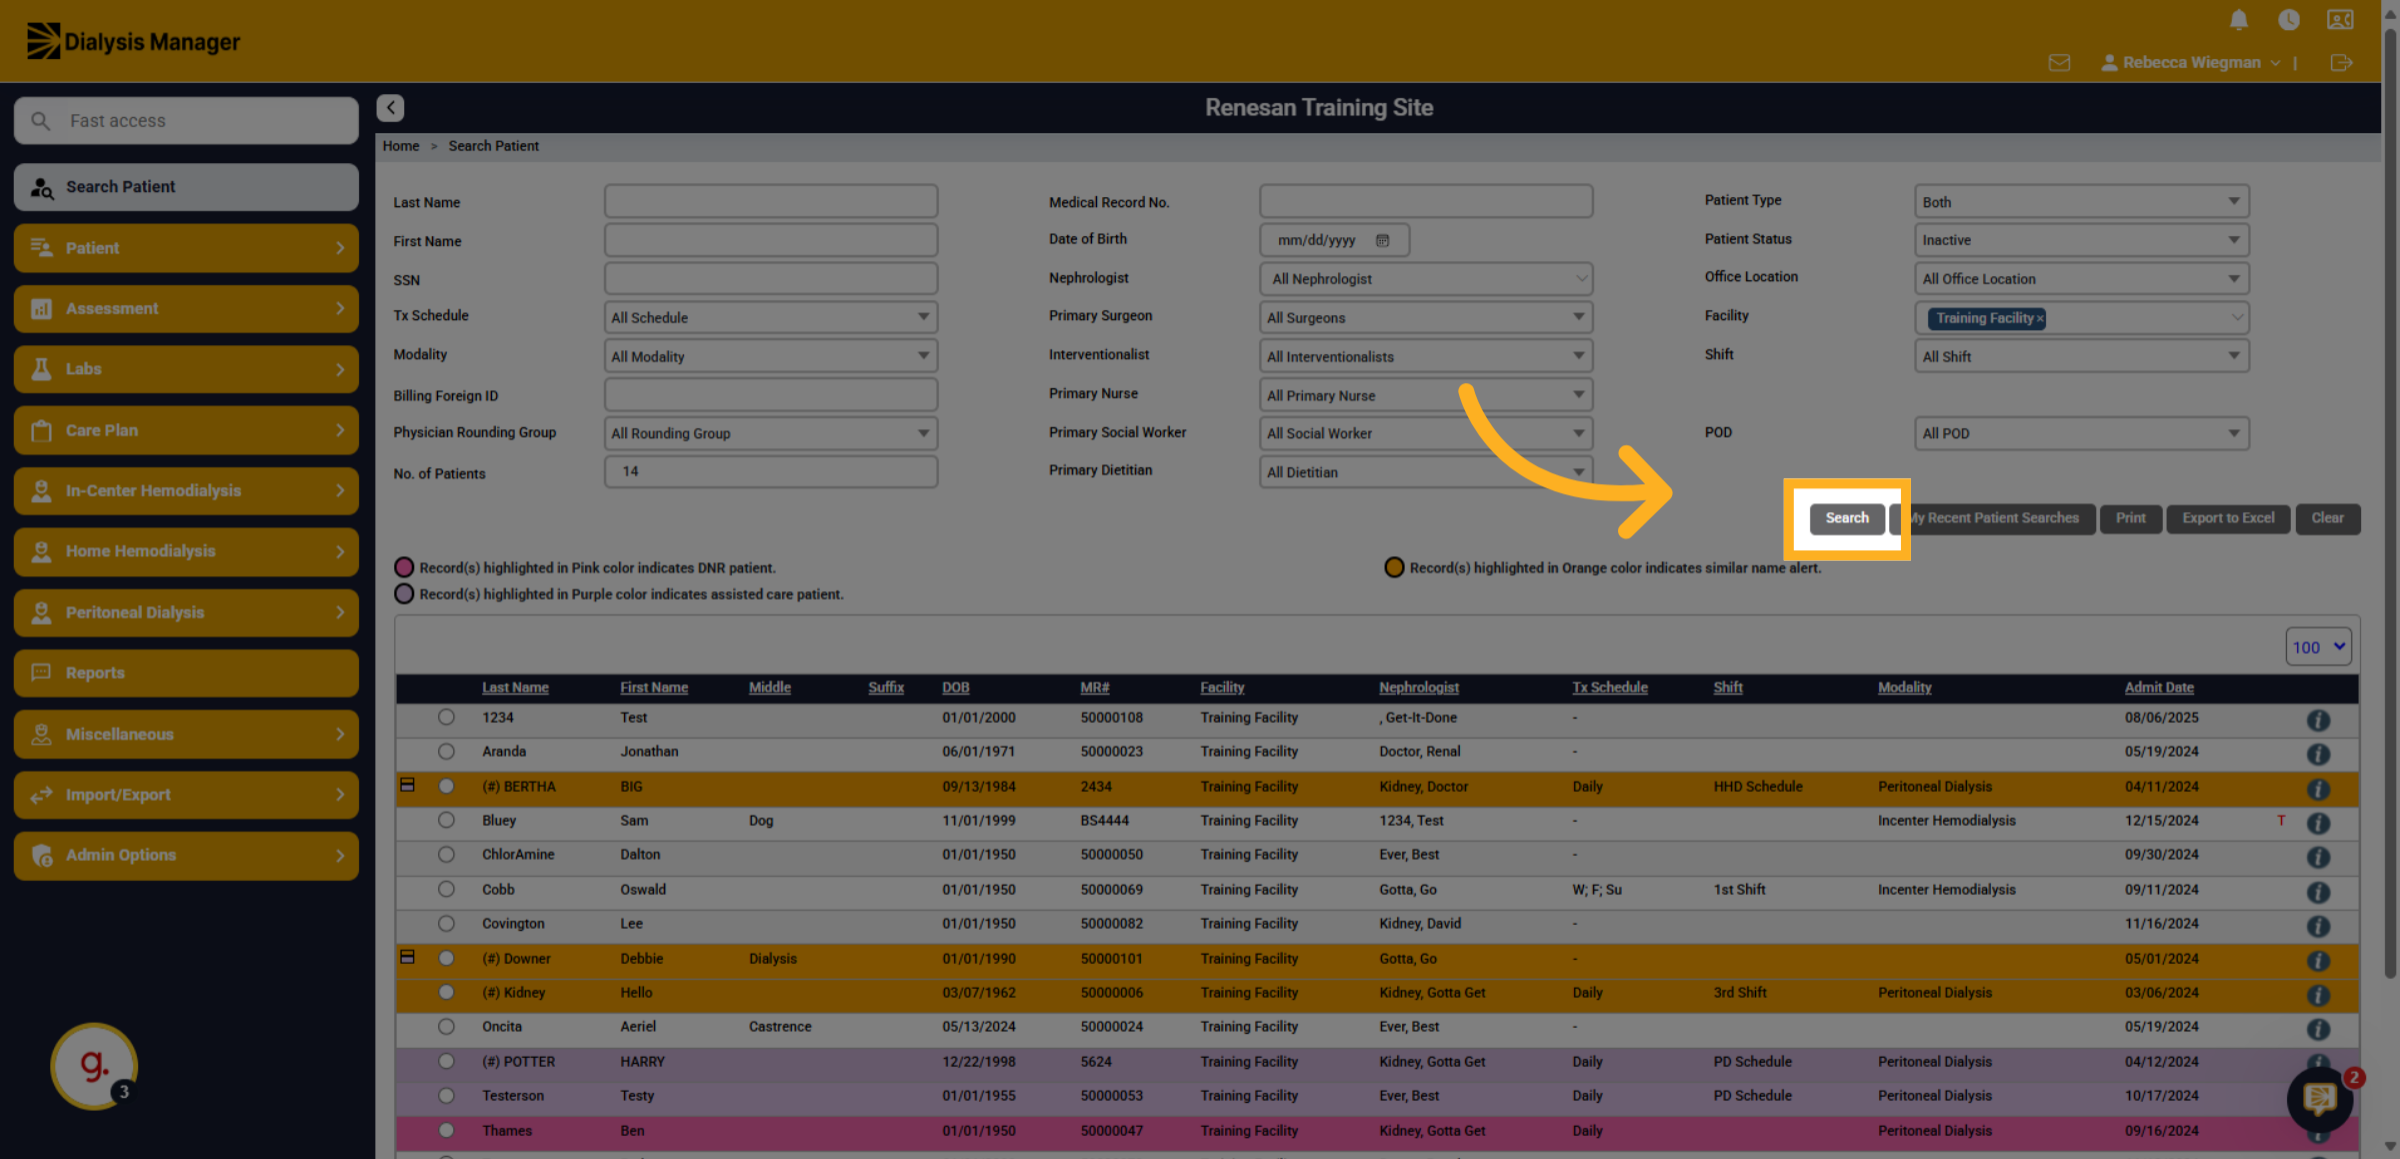Select radio button for patient Aranda
Image resolution: width=2400 pixels, height=1159 pixels.
446,751
